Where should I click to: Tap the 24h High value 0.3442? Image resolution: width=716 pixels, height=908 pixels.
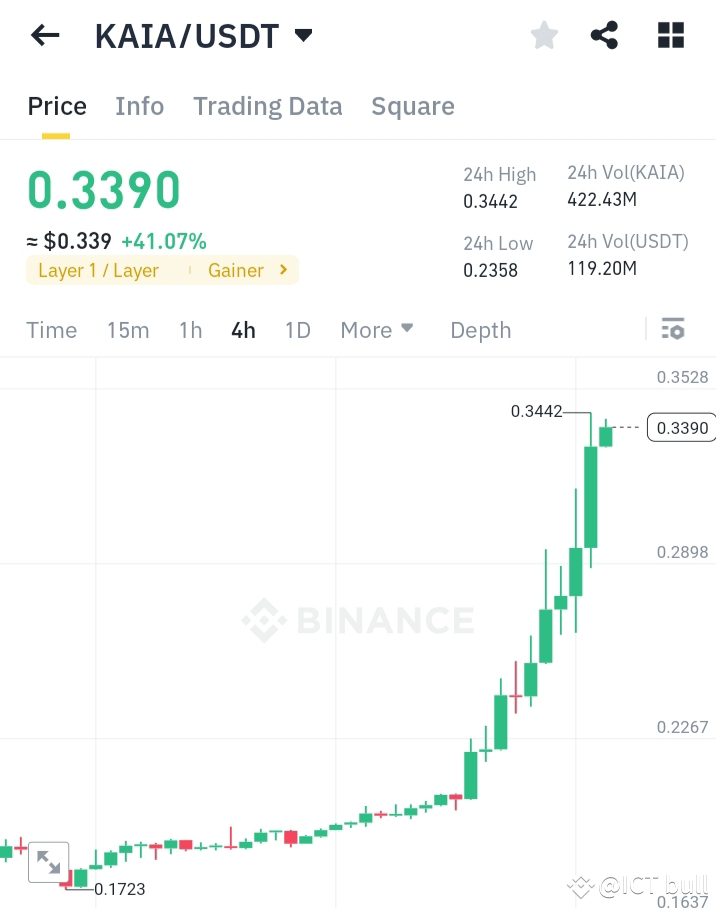click(x=489, y=201)
